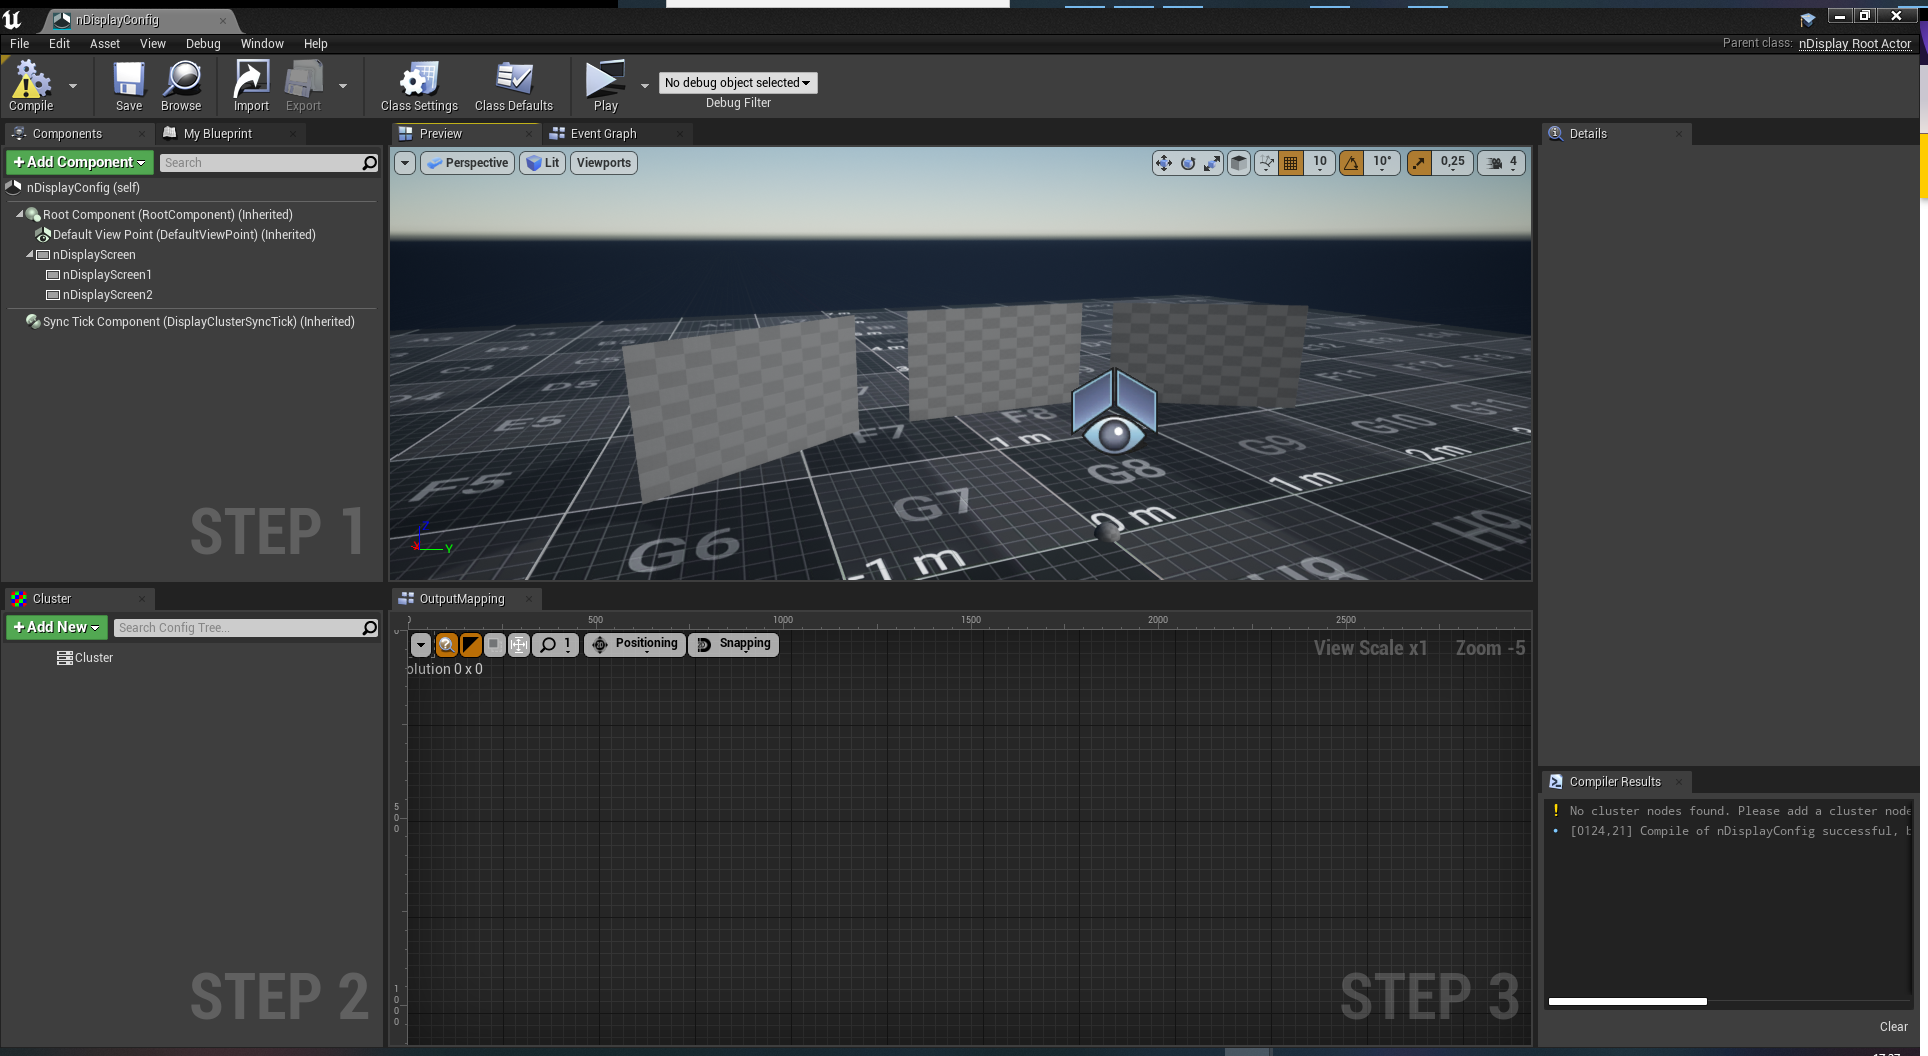
Task: Click the search magnifier in Components panel
Action: click(370, 163)
